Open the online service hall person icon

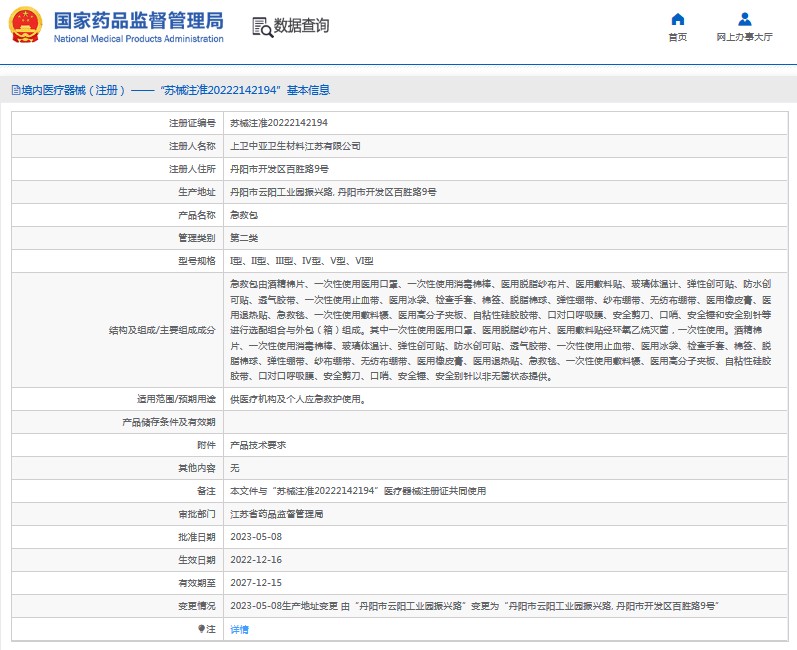[x=745, y=19]
